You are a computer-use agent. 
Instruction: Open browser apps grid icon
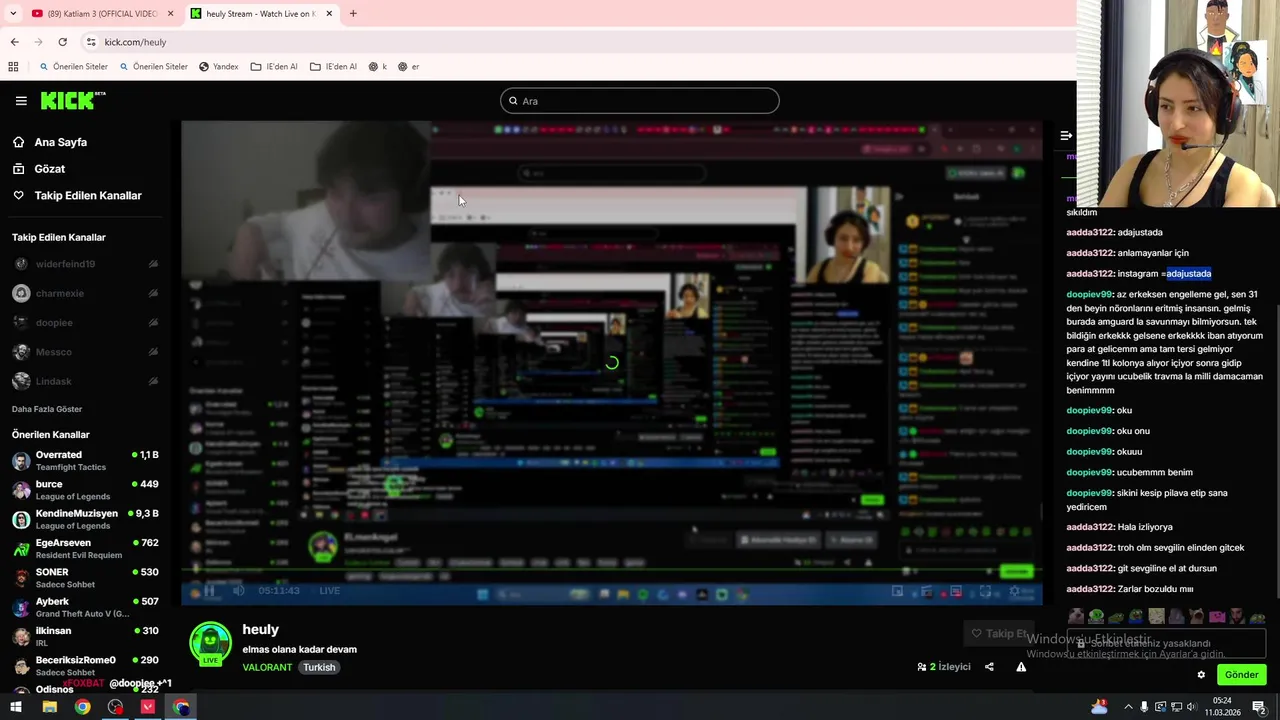pyautogui.click(x=13, y=67)
